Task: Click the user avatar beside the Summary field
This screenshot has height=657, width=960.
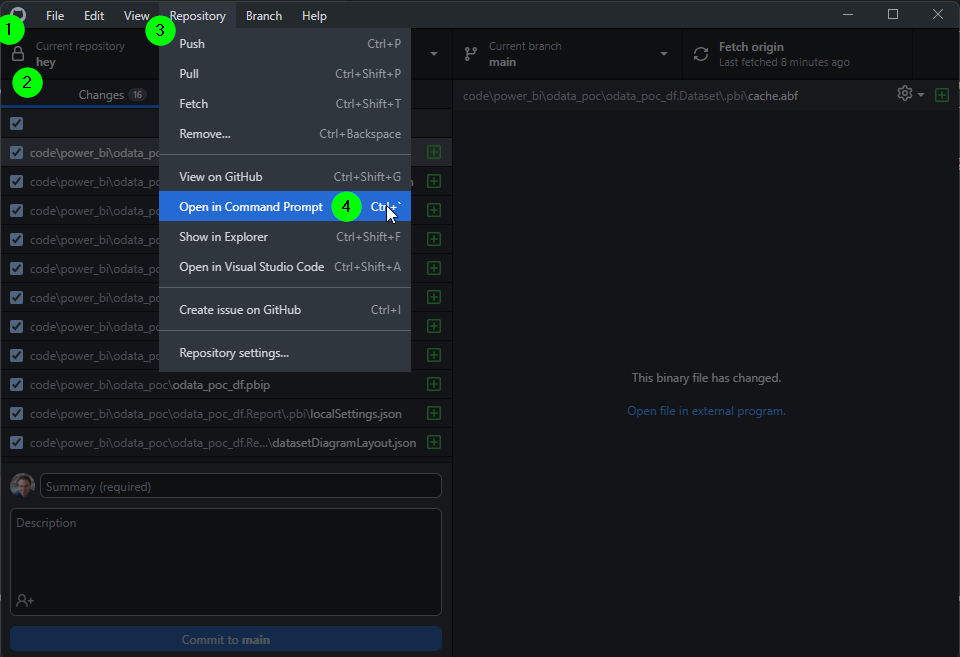Action: tap(23, 486)
